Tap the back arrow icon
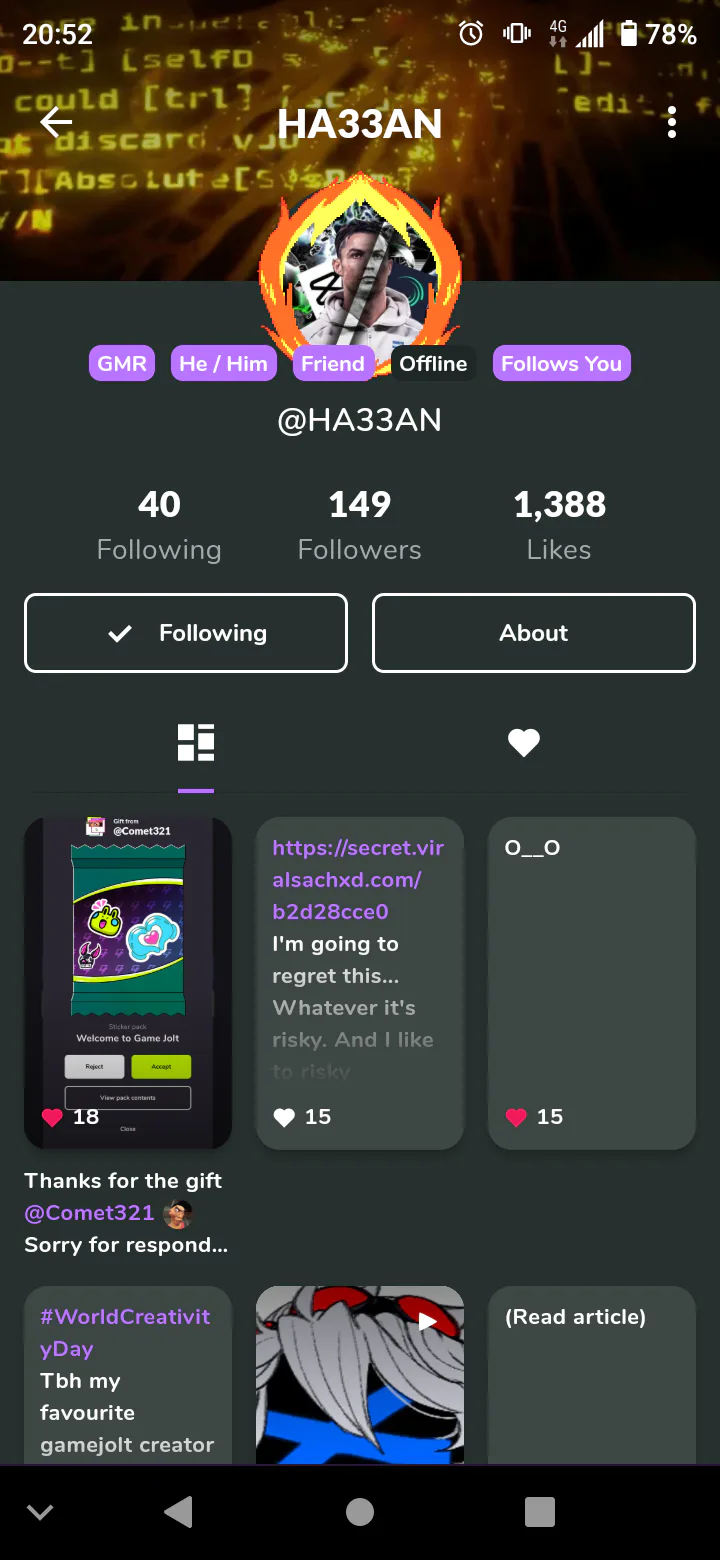This screenshot has height=1560, width=720. pyautogui.click(x=56, y=123)
